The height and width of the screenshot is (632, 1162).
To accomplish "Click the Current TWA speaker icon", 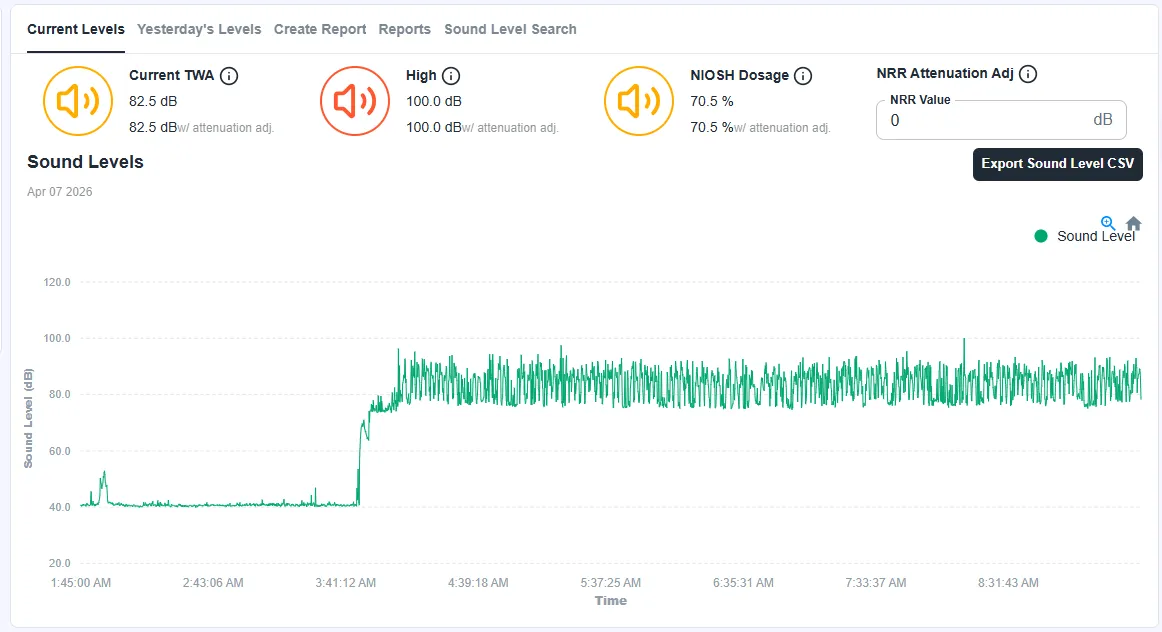I will click(x=77, y=101).
